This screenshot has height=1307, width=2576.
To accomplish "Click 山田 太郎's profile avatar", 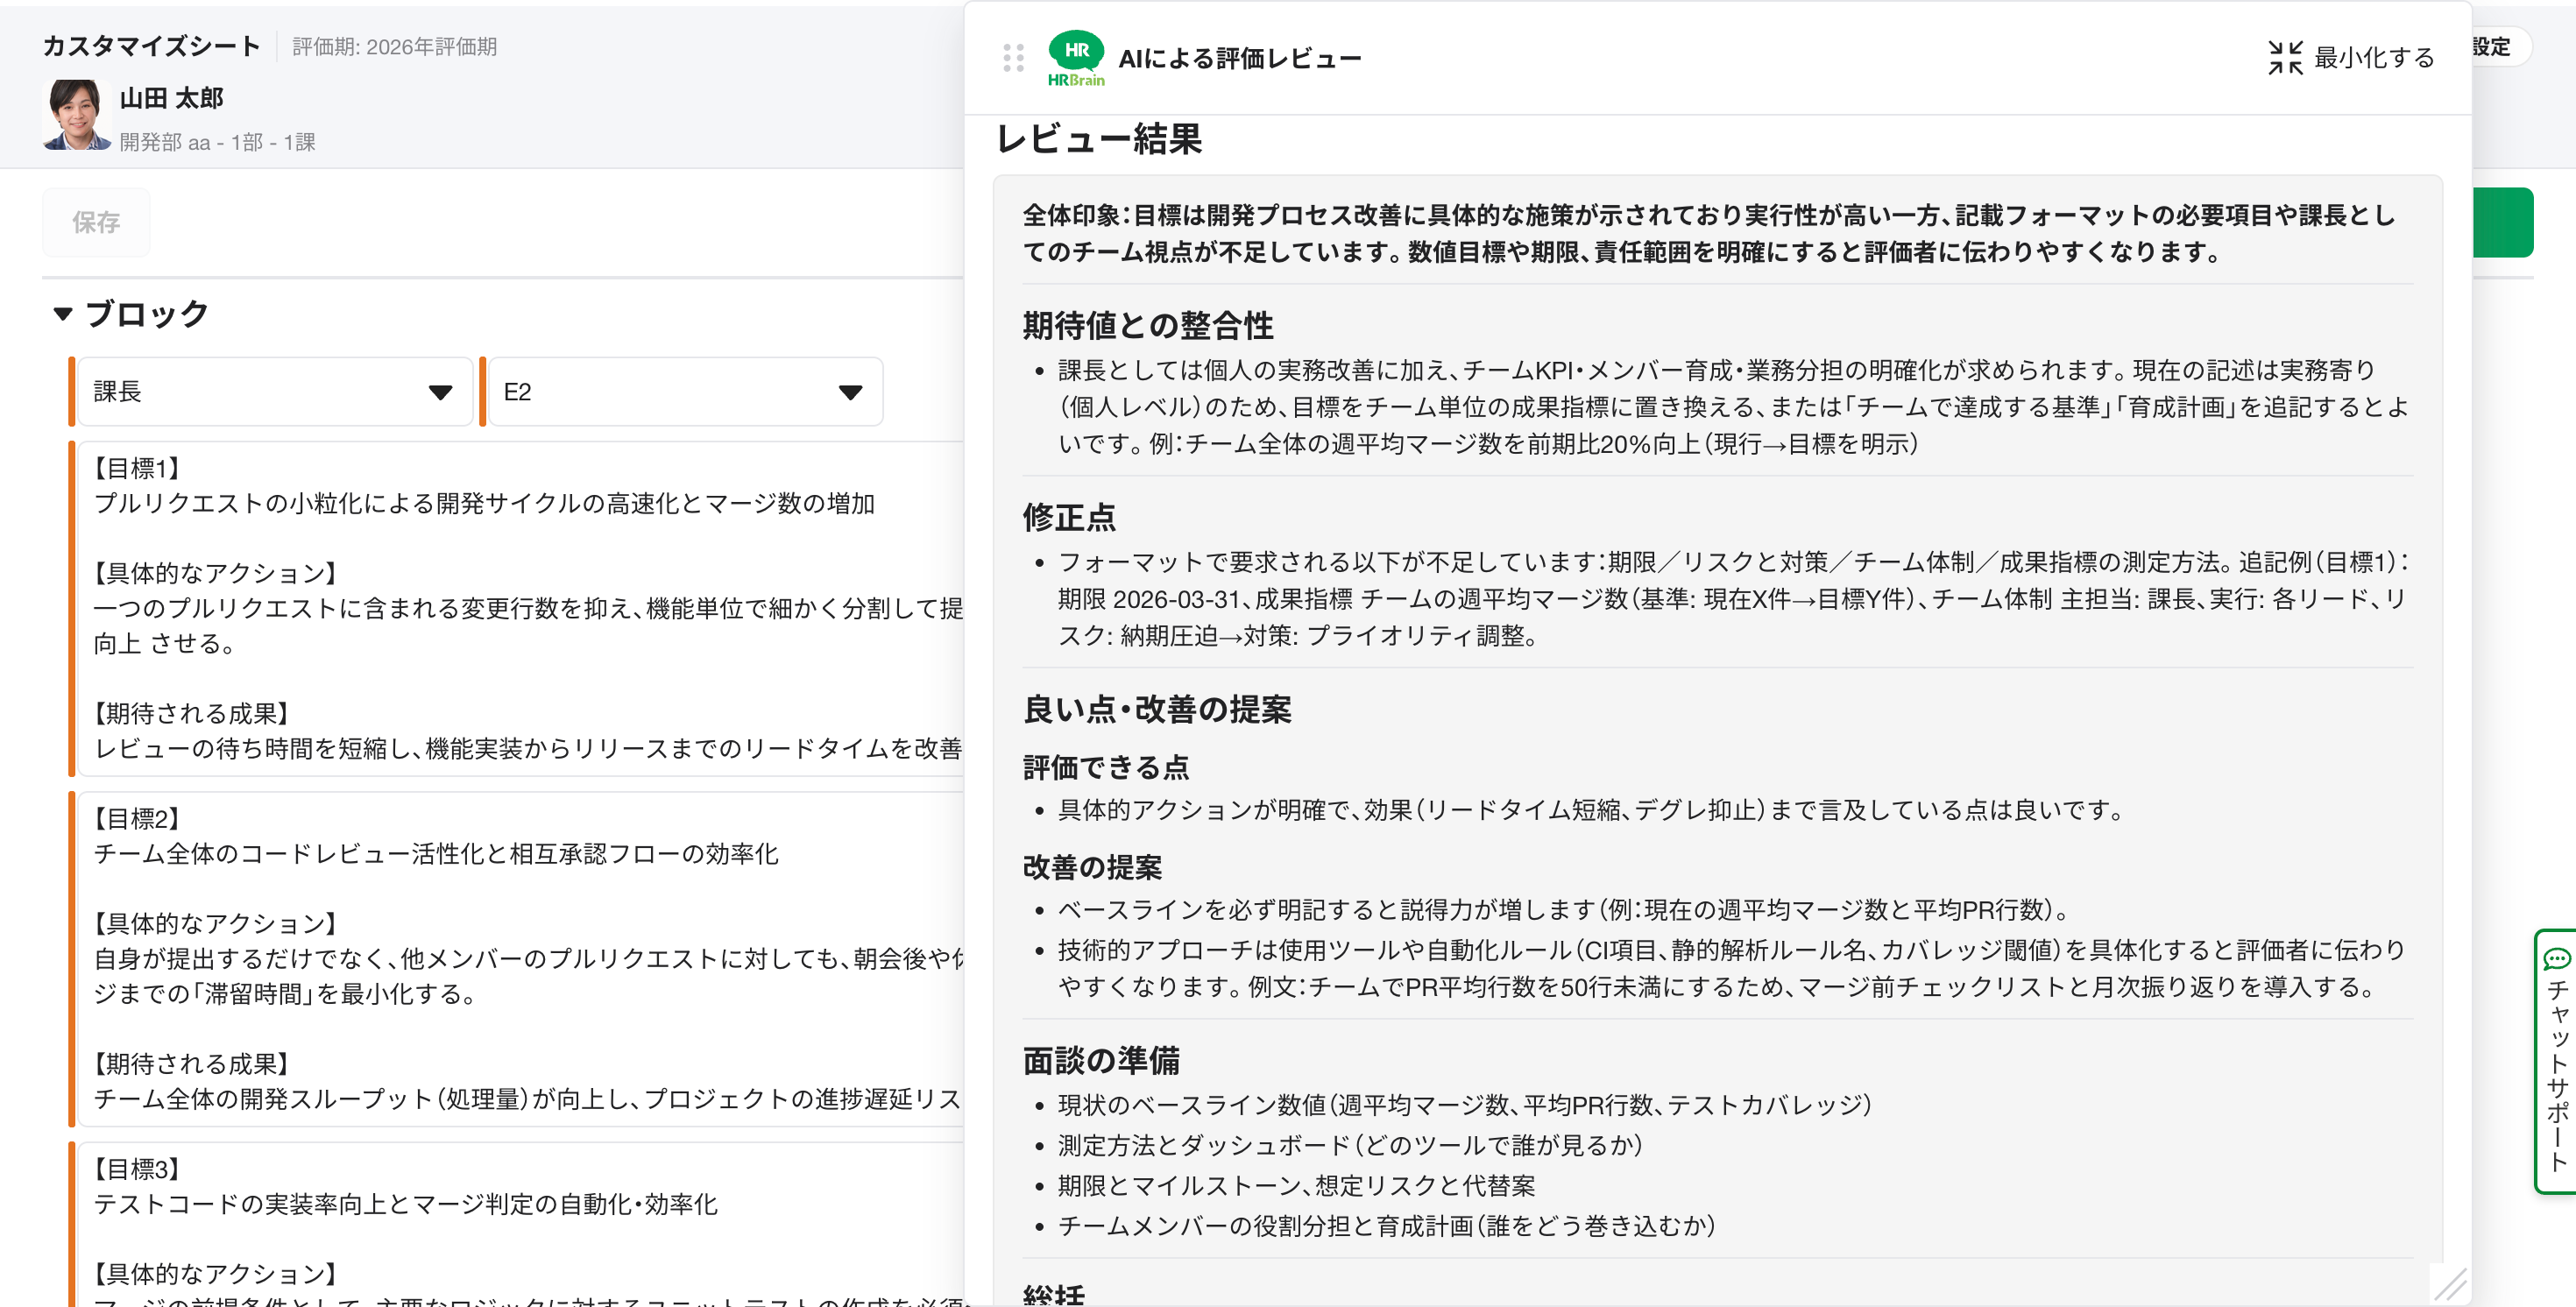I will 75,115.
